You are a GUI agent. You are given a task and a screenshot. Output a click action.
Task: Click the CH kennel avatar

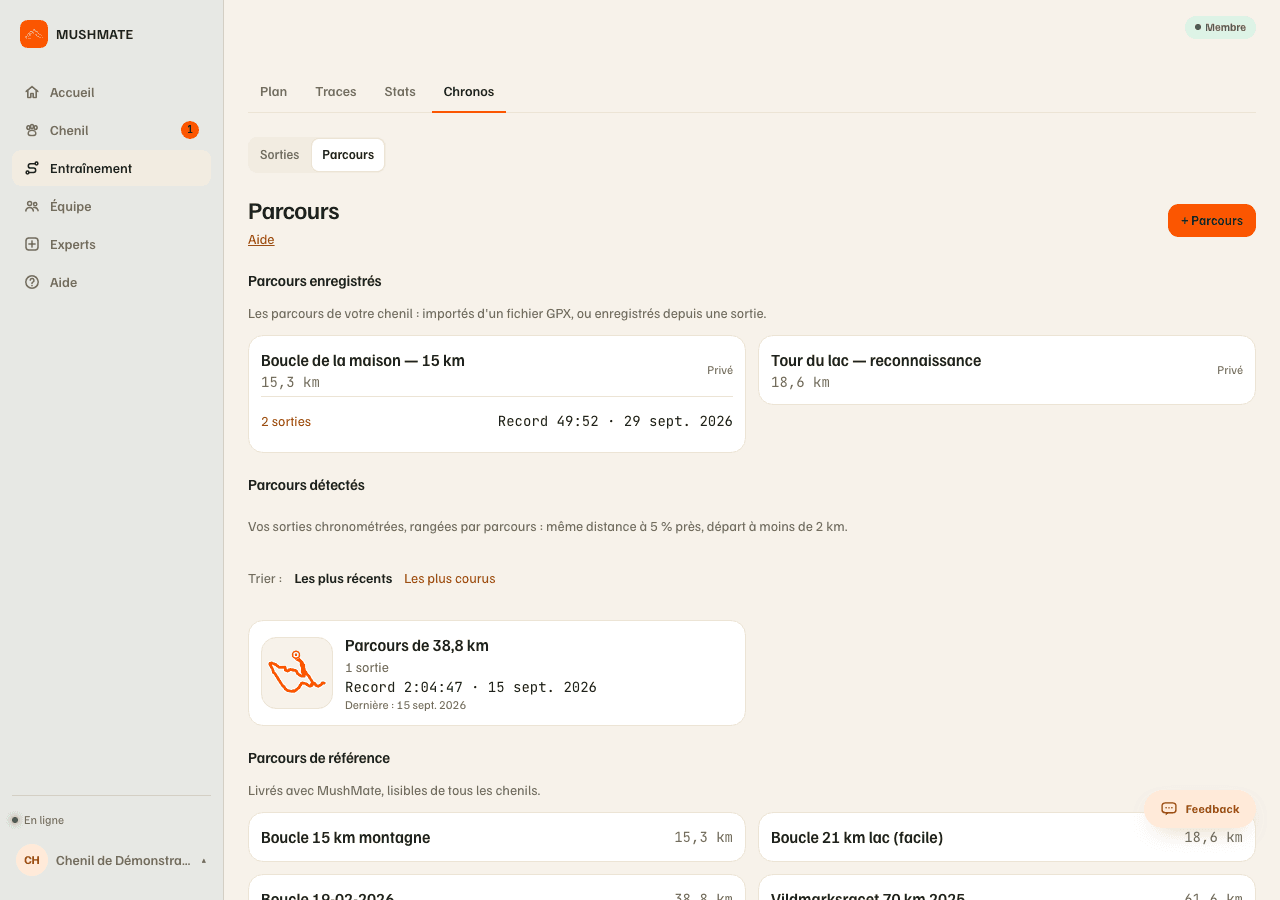click(x=32, y=860)
